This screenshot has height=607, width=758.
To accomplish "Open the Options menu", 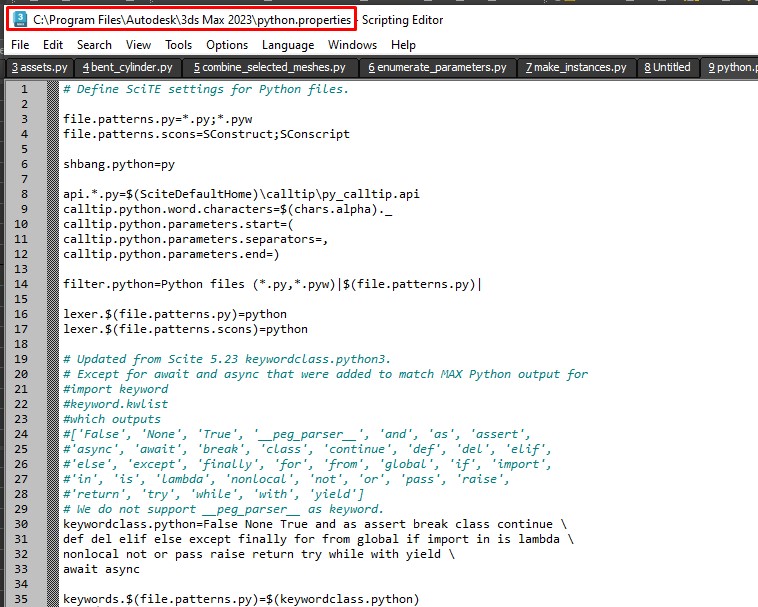I will tap(227, 45).
